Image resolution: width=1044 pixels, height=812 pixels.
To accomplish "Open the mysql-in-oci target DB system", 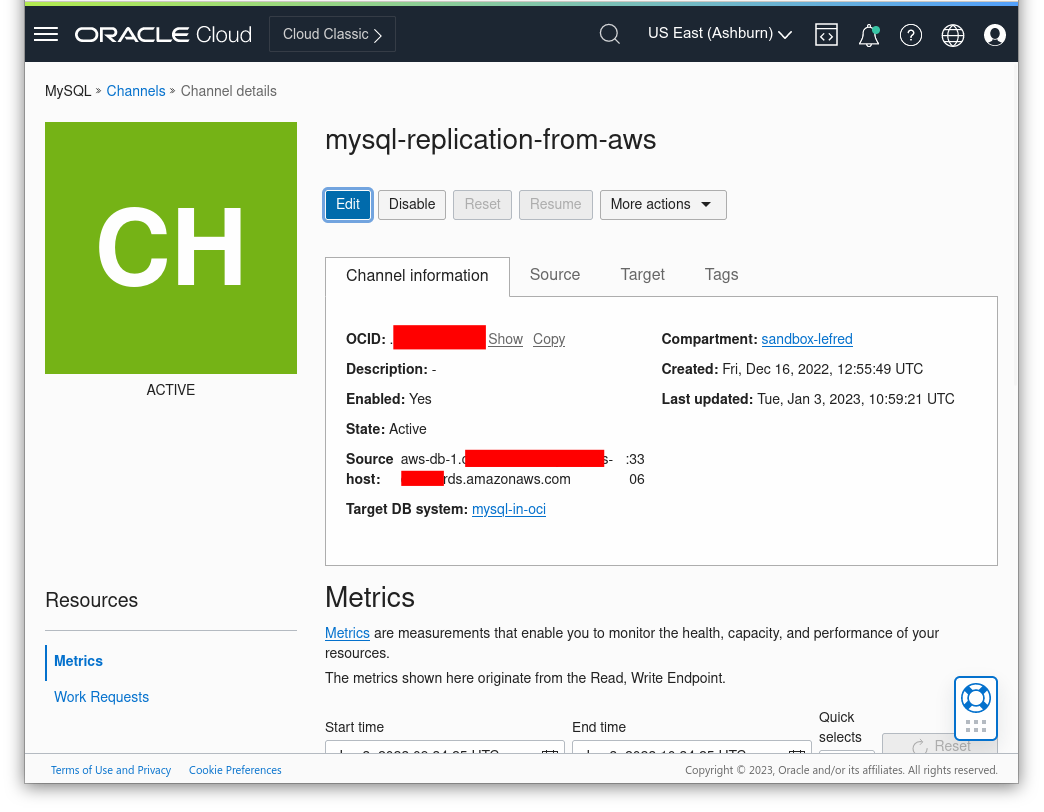I will point(509,509).
